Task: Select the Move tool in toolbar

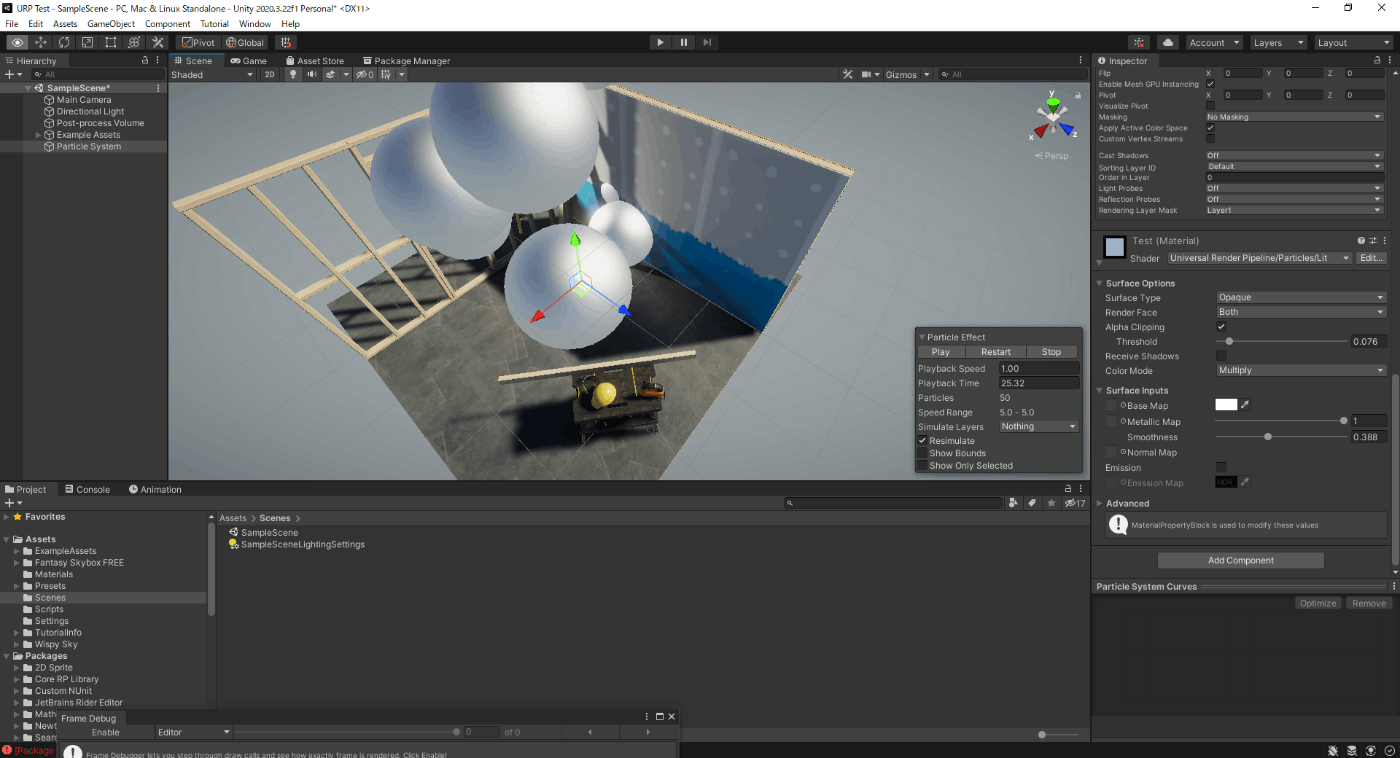Action: tap(41, 43)
